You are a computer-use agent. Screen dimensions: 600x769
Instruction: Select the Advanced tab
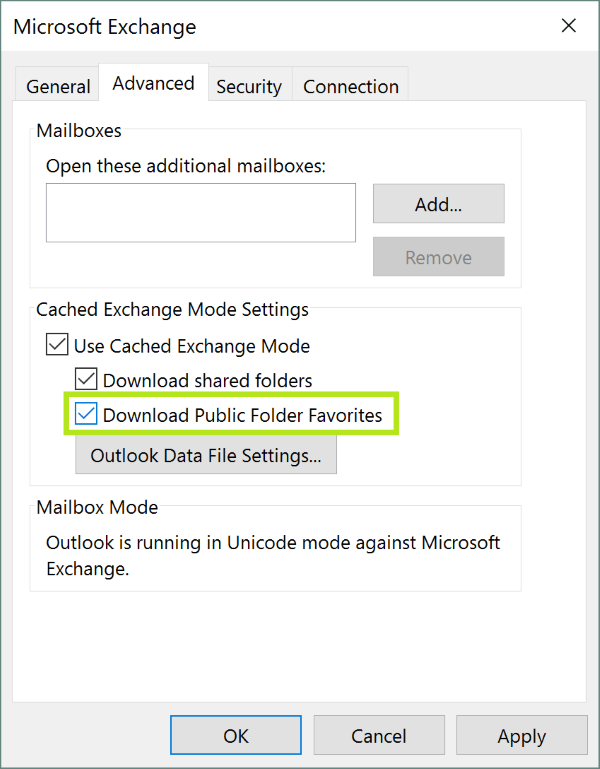click(153, 83)
